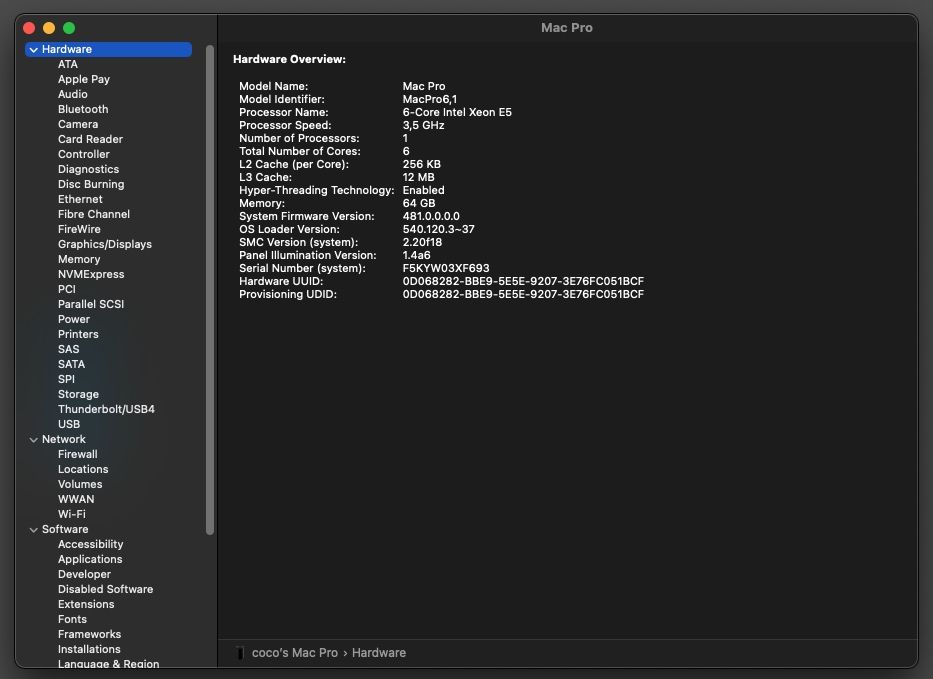Select Locations under Network

[83, 470]
